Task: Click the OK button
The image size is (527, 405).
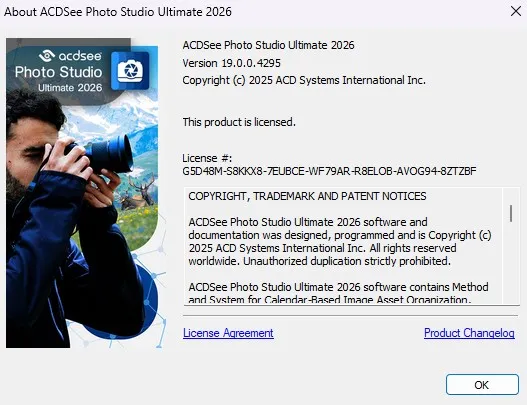Action: coord(482,384)
